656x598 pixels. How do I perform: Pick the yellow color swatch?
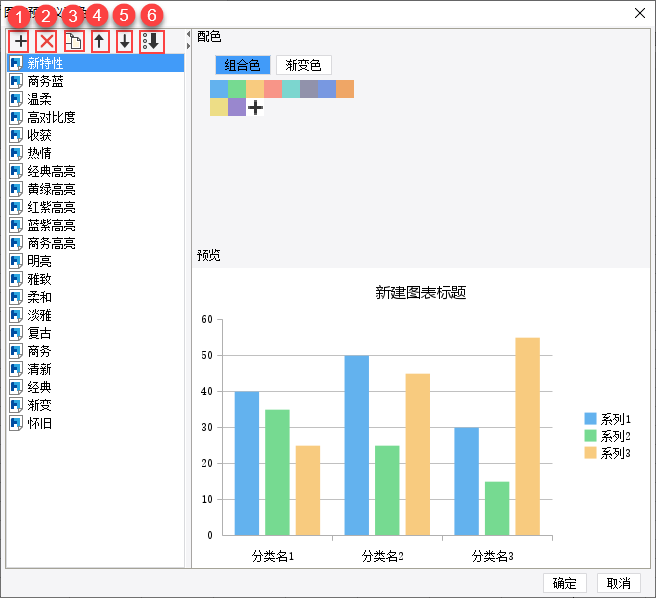pos(219,107)
